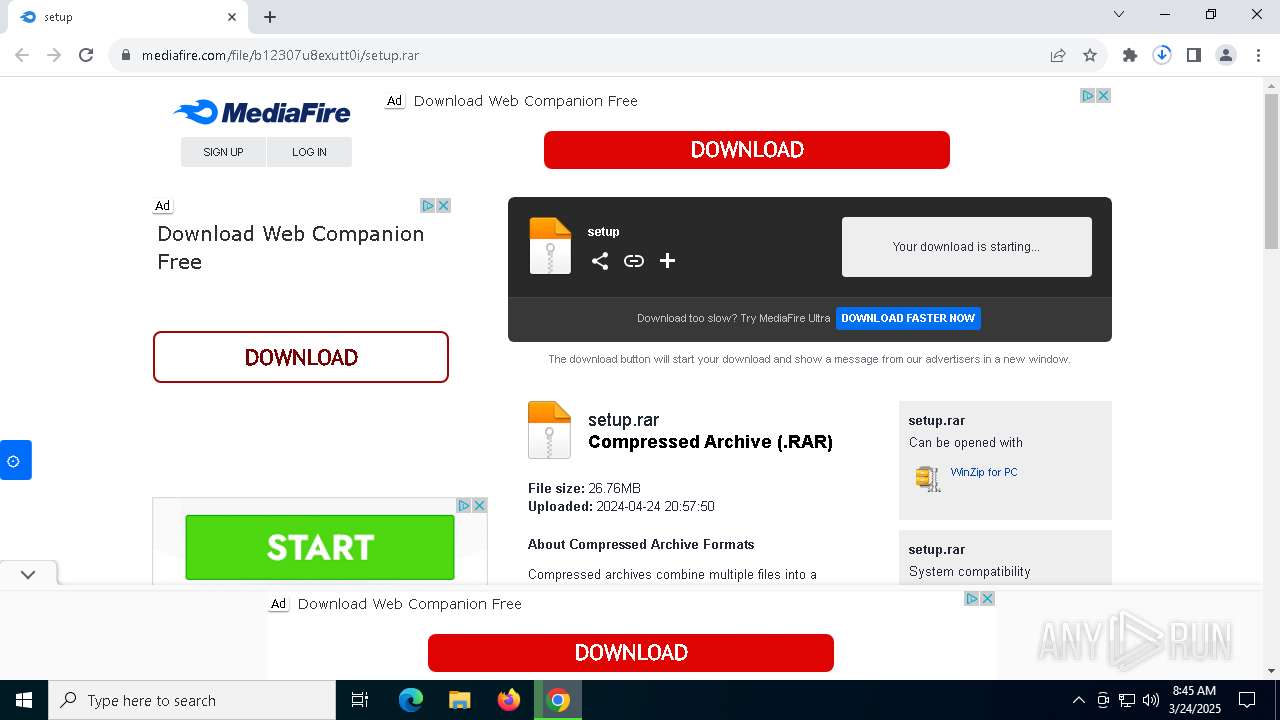Open Chrome three-dot menu
Image resolution: width=1280 pixels, height=720 pixels.
(x=1258, y=55)
